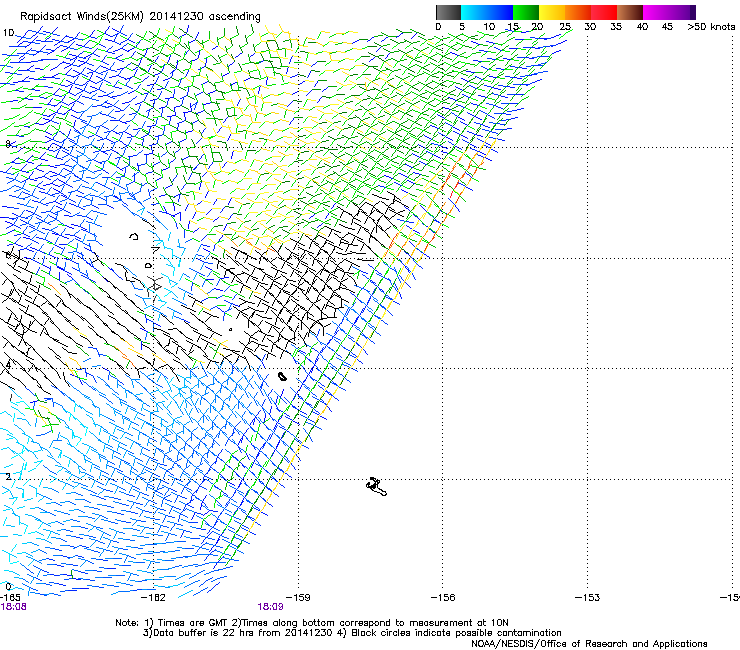Click the yellow 20-25 knots legend color
This screenshot has height=650, width=740.
point(552,12)
